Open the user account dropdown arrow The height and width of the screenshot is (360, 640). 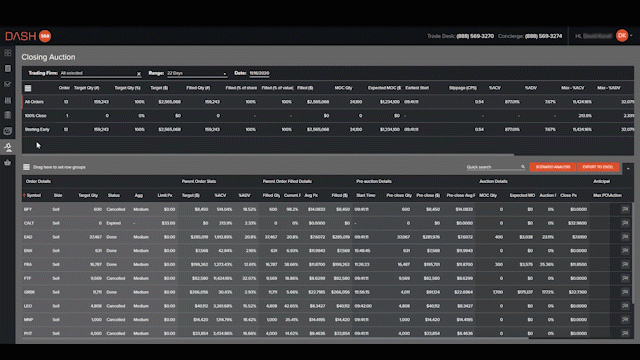(x=631, y=36)
